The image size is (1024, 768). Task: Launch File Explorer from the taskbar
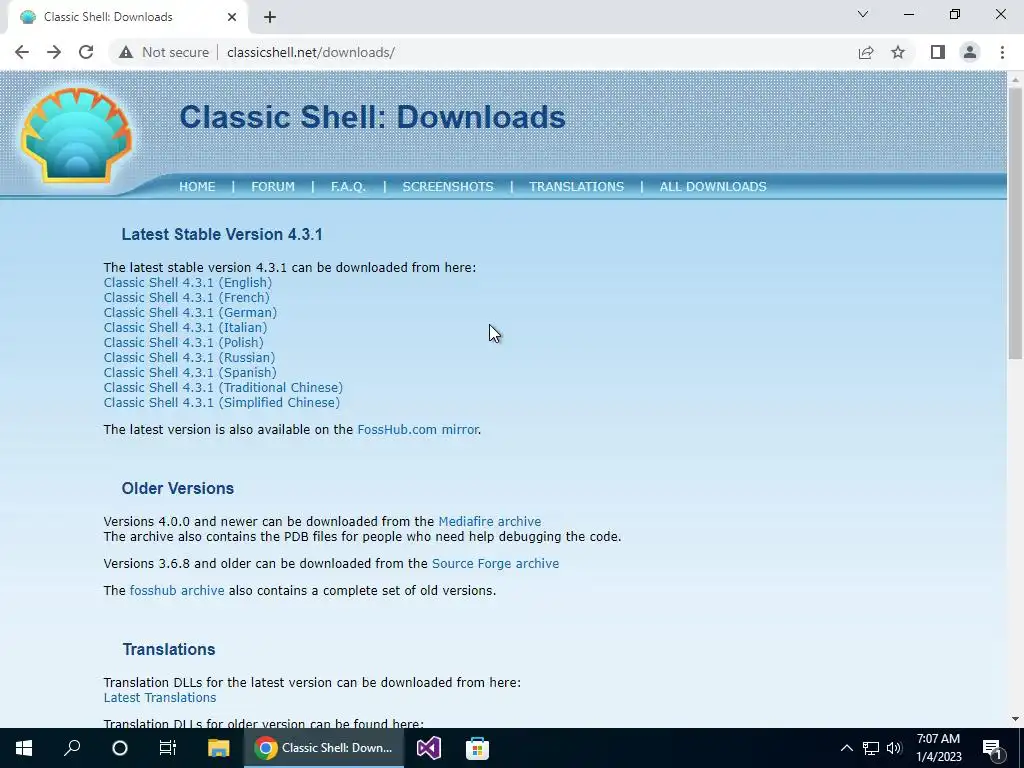pos(218,748)
